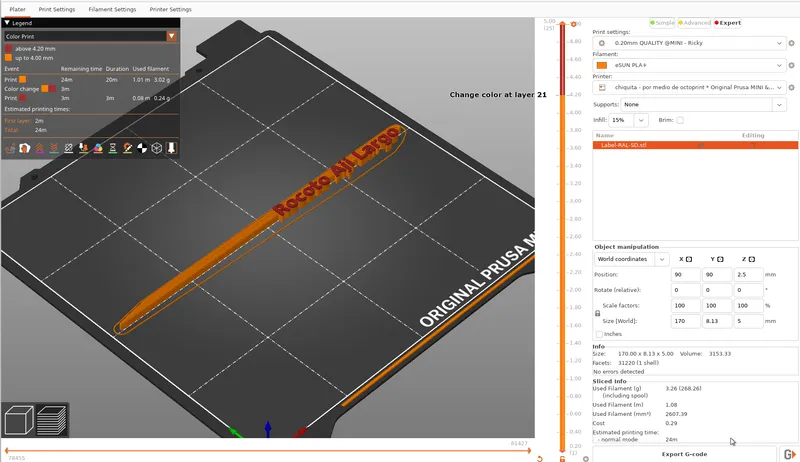This screenshot has width=800, height=462.
Task: Click horizontal move slider right handle
Action: pos(529,450)
